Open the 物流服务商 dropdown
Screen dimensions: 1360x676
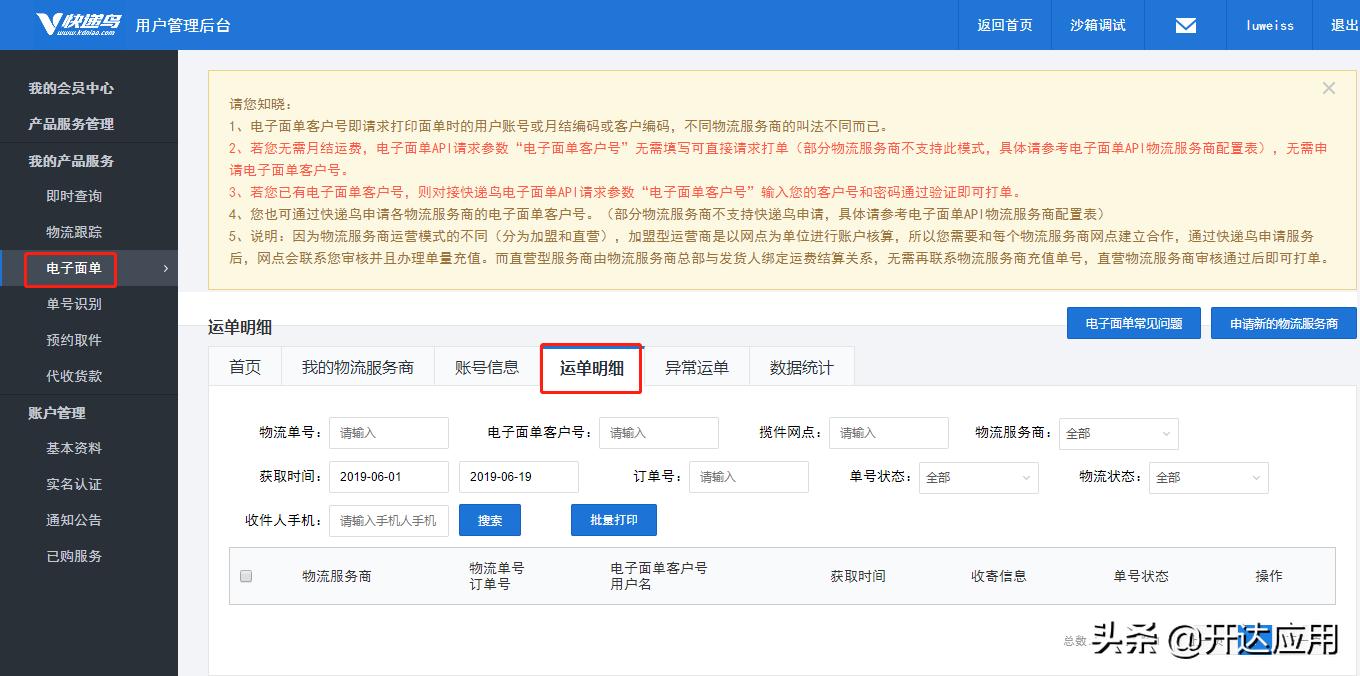[1118, 434]
